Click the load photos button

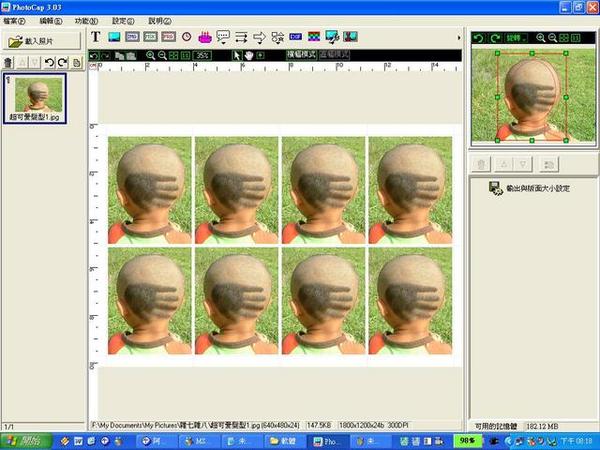coord(42,41)
